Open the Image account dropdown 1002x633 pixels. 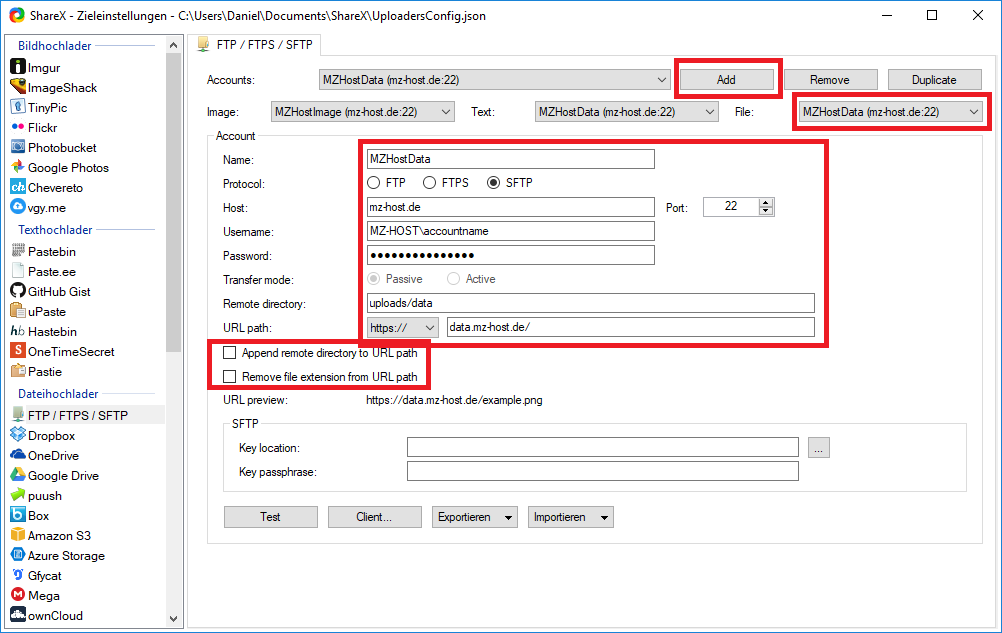click(x=363, y=112)
